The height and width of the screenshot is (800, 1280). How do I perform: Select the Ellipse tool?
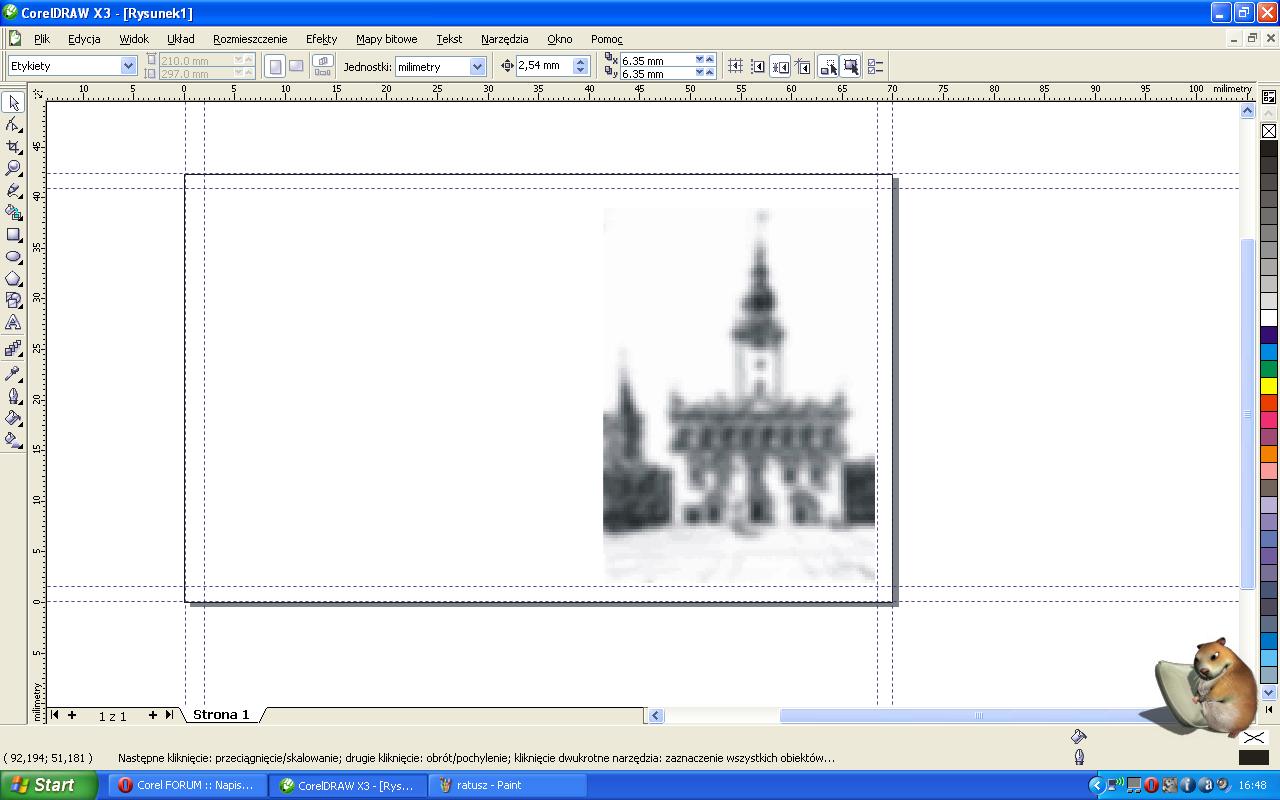click(x=13, y=257)
